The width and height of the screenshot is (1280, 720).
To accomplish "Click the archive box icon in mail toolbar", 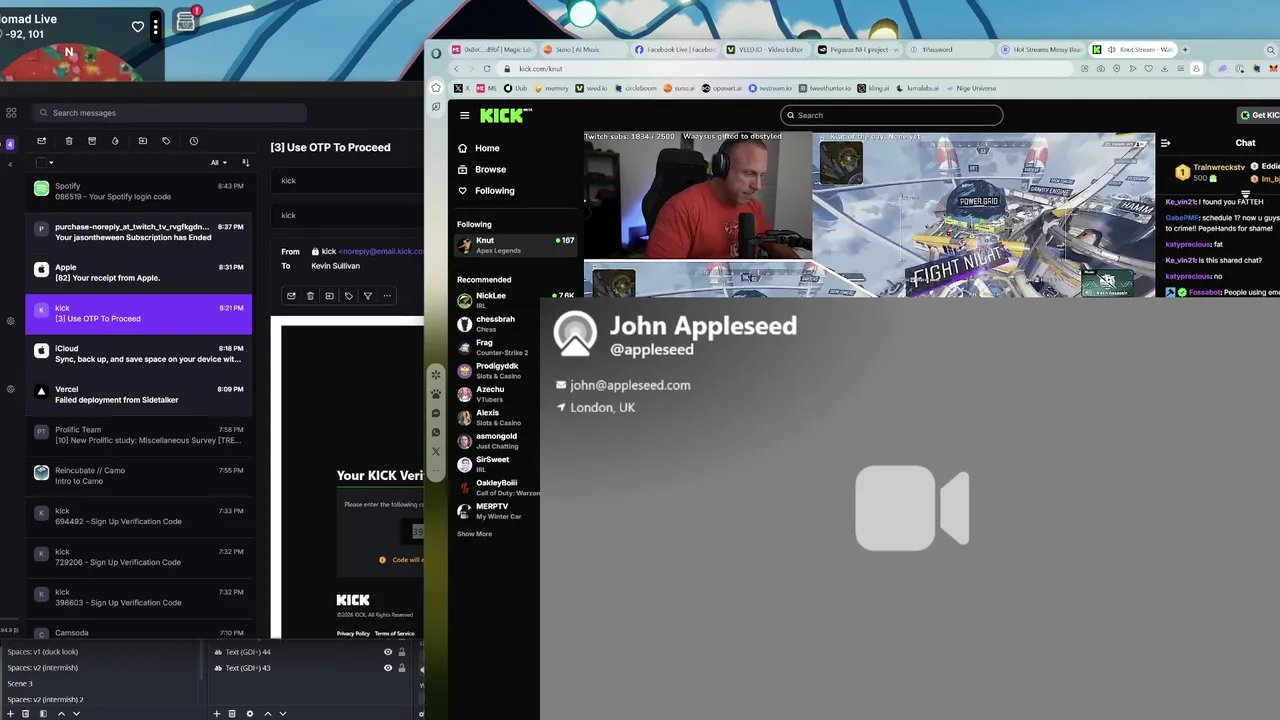I will pyautogui.click(x=92, y=141).
